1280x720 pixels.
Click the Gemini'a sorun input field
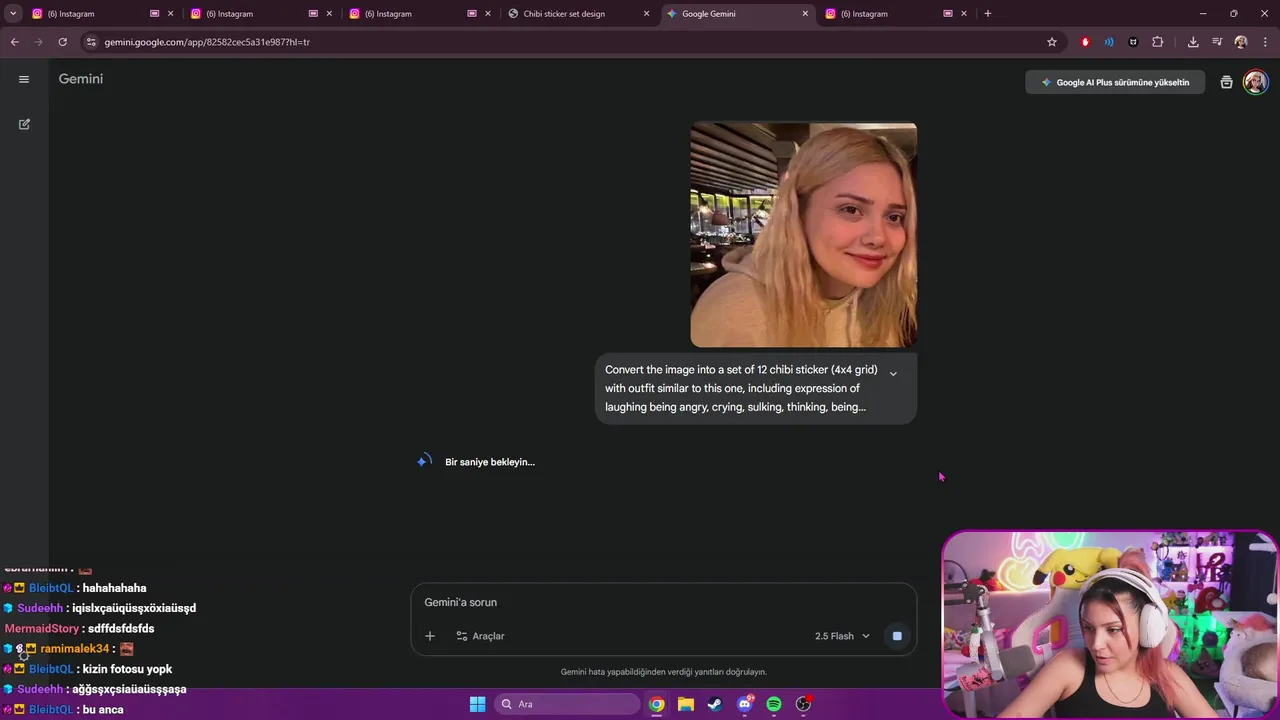(x=664, y=602)
